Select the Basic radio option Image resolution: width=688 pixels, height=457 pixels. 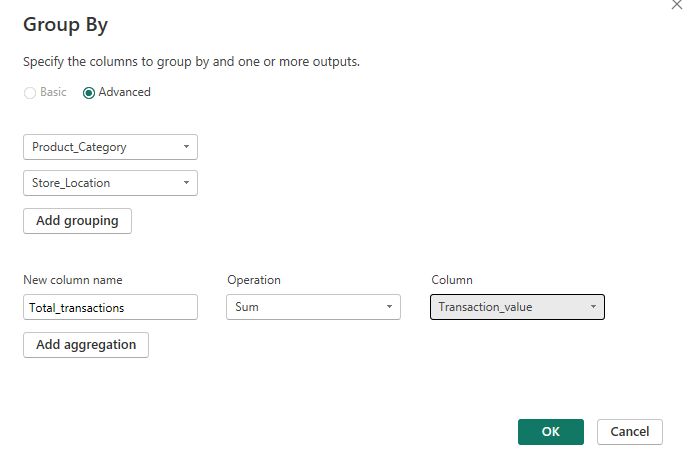pyautogui.click(x=30, y=92)
